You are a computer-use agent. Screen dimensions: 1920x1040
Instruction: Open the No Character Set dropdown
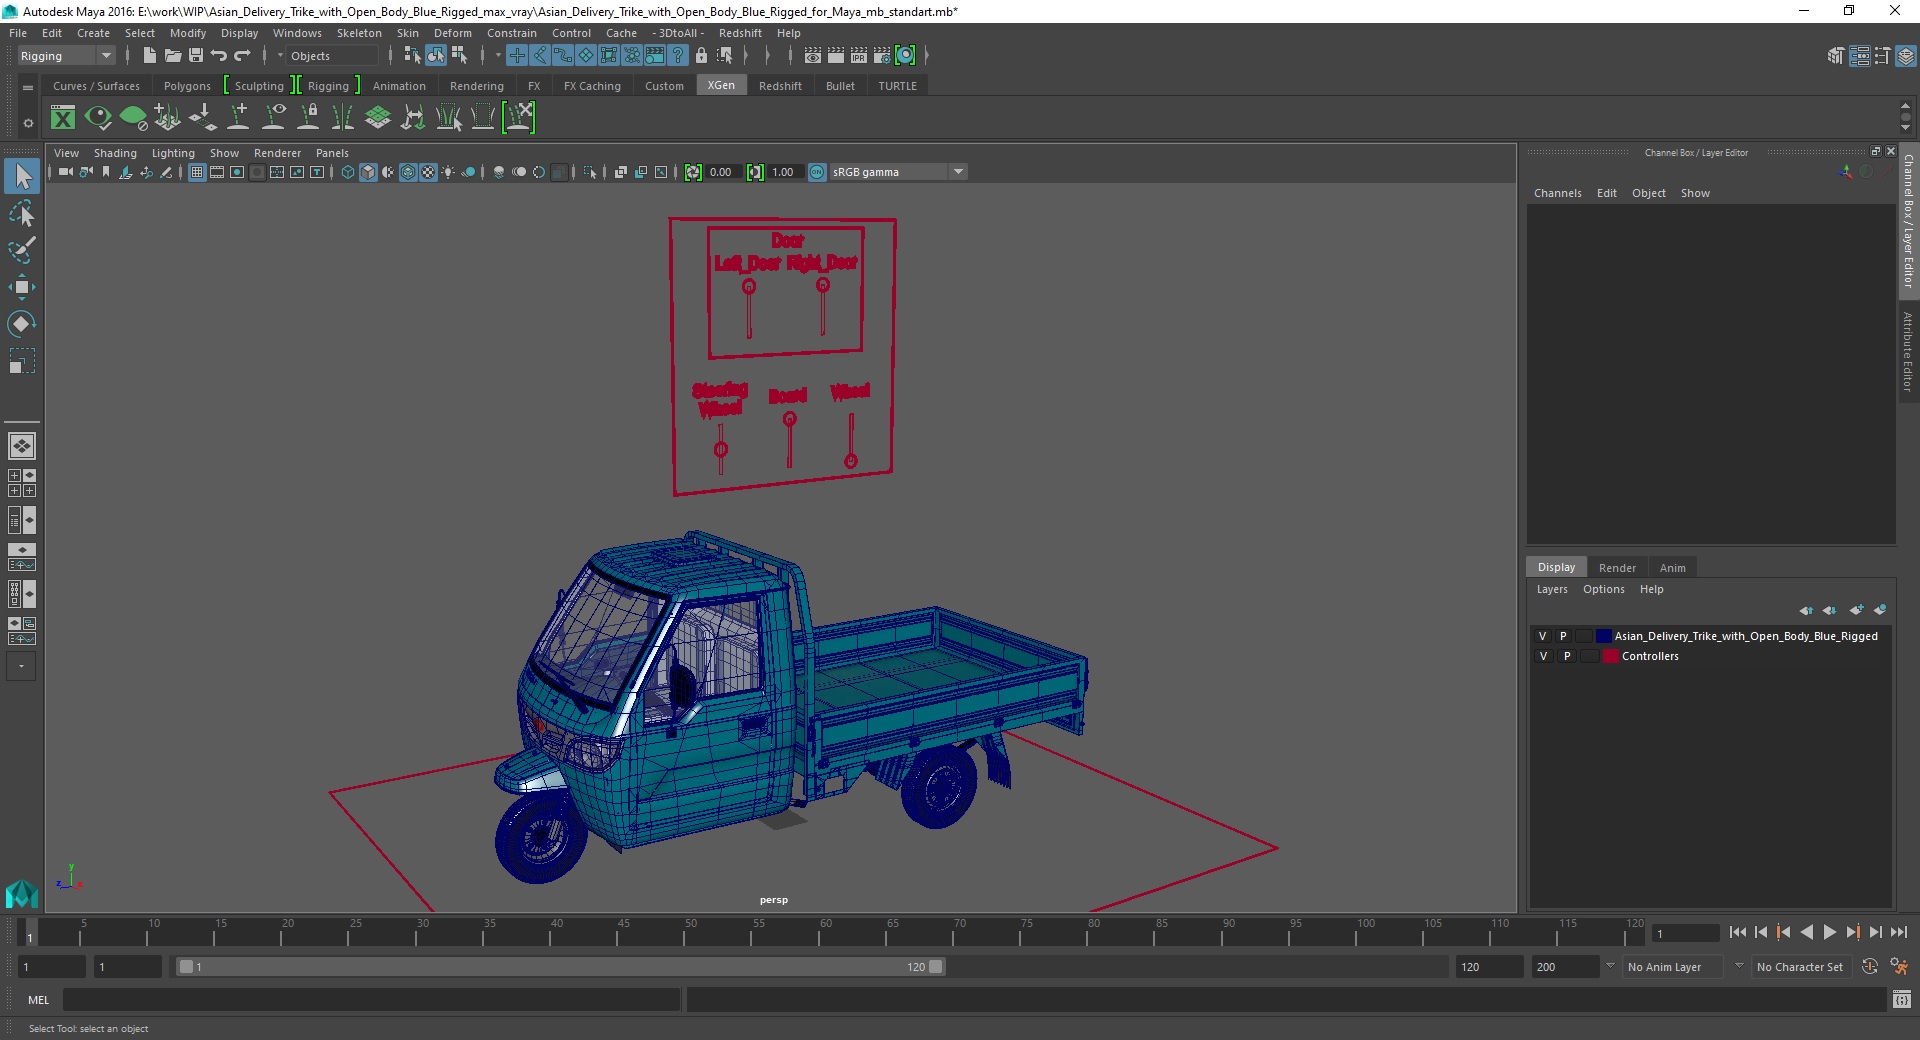click(x=1802, y=967)
